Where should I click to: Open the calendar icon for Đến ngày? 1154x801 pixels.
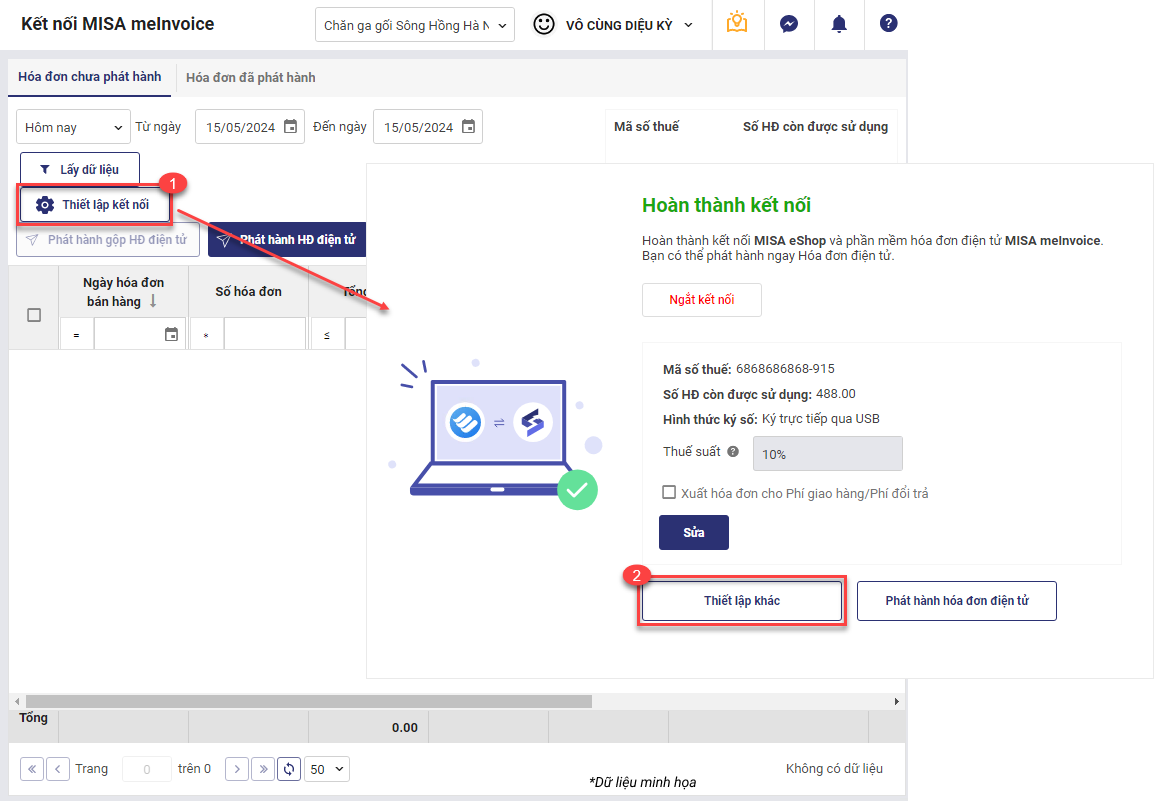pyautogui.click(x=468, y=127)
